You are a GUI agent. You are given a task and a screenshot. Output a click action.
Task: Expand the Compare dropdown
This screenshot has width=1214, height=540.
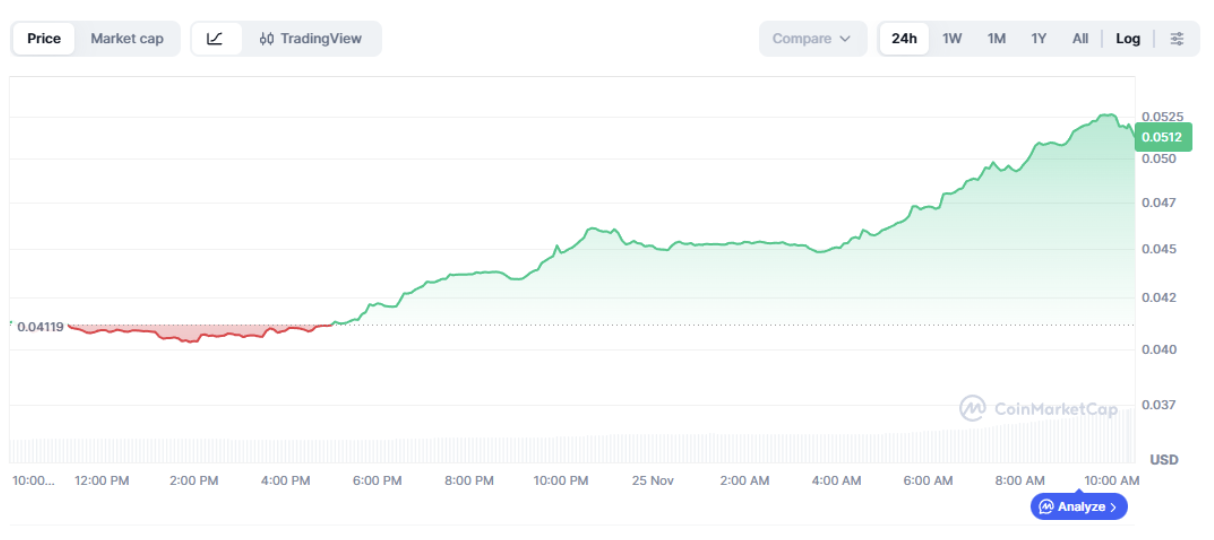coord(812,39)
